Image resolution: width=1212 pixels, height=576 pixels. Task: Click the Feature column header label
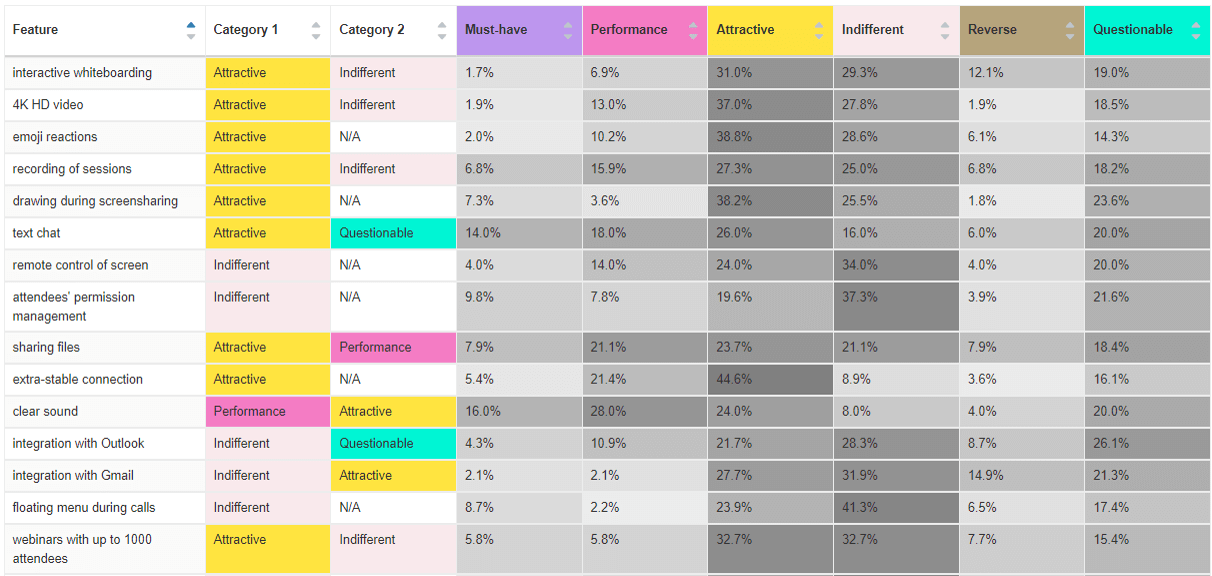coord(36,30)
